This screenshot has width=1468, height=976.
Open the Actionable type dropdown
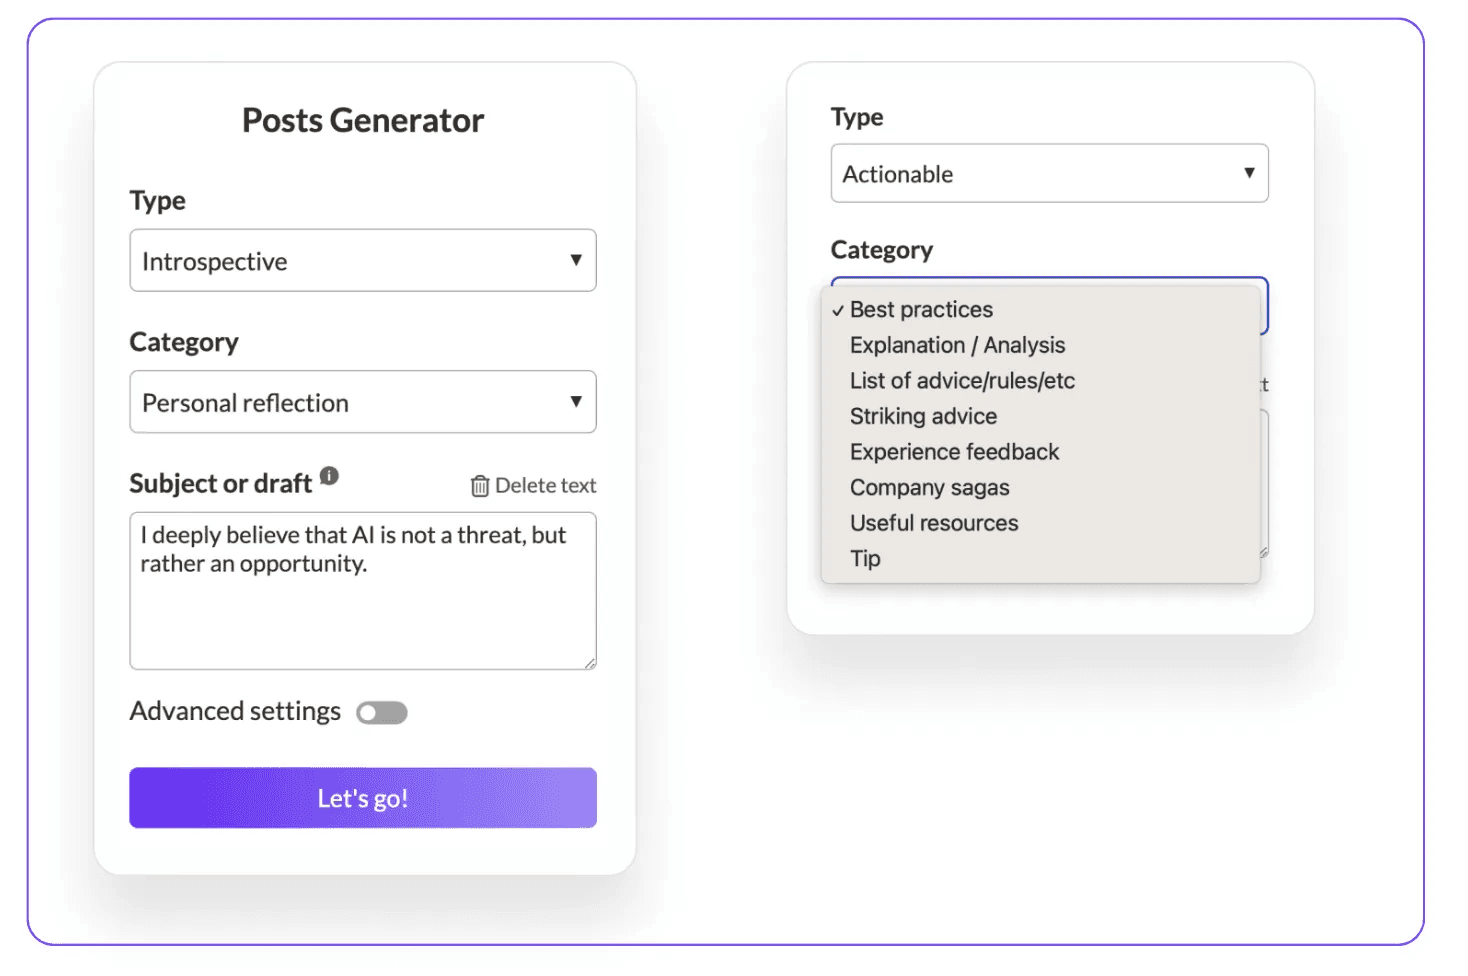[x=1049, y=174]
